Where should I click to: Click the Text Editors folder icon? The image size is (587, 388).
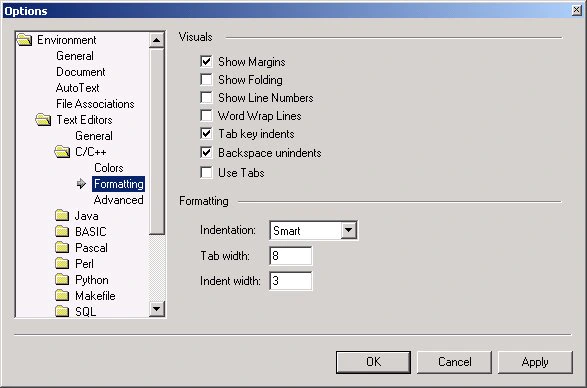tap(43, 120)
